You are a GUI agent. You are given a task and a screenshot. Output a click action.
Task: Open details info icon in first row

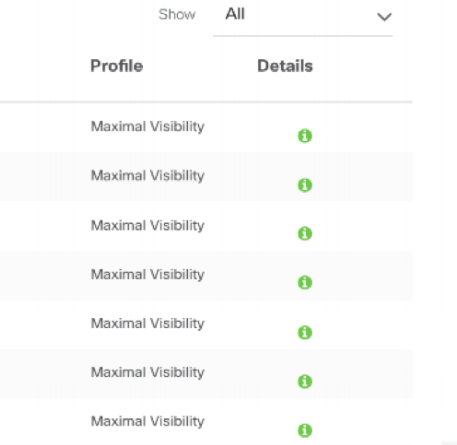coord(305,136)
